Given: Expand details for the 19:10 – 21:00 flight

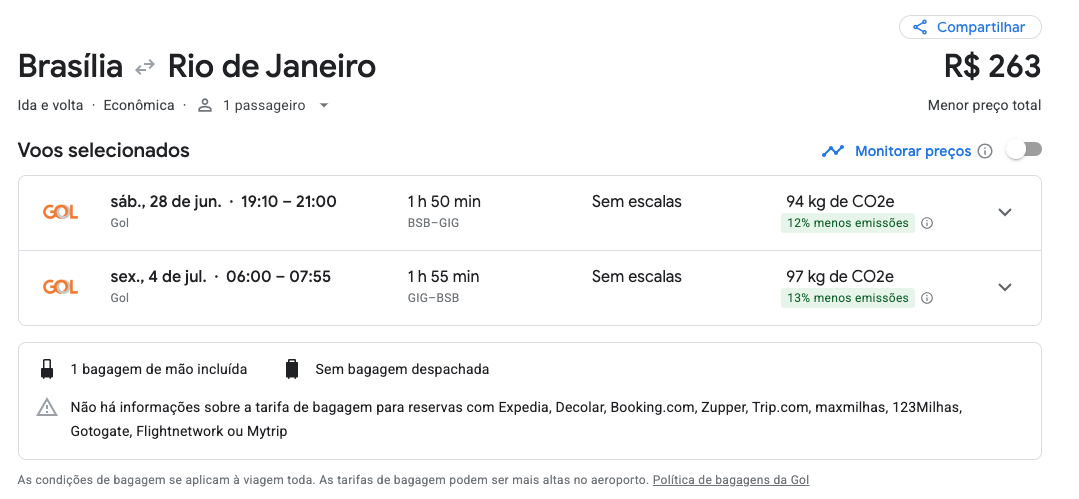Looking at the screenshot, I should tap(1005, 212).
